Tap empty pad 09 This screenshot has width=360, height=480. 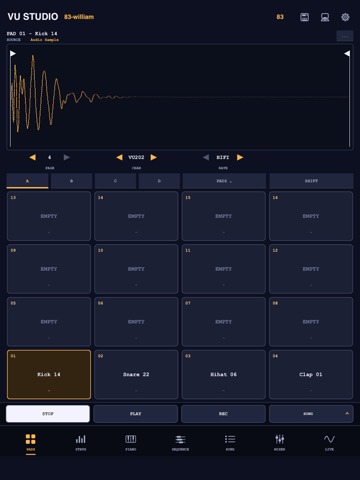49,269
